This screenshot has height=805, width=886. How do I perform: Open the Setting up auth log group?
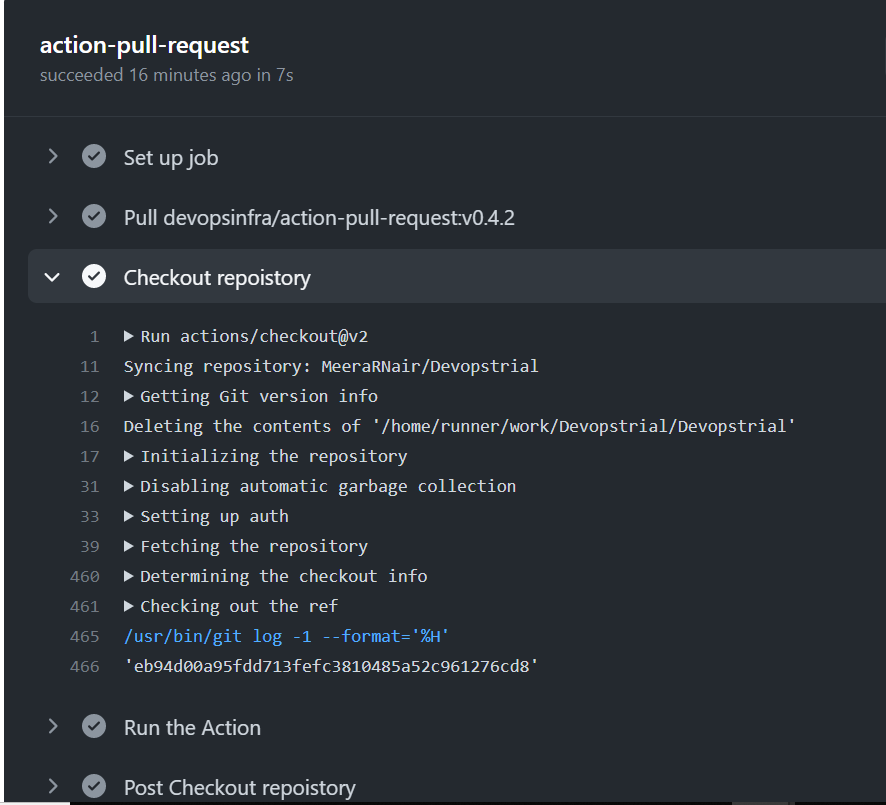click(129, 516)
